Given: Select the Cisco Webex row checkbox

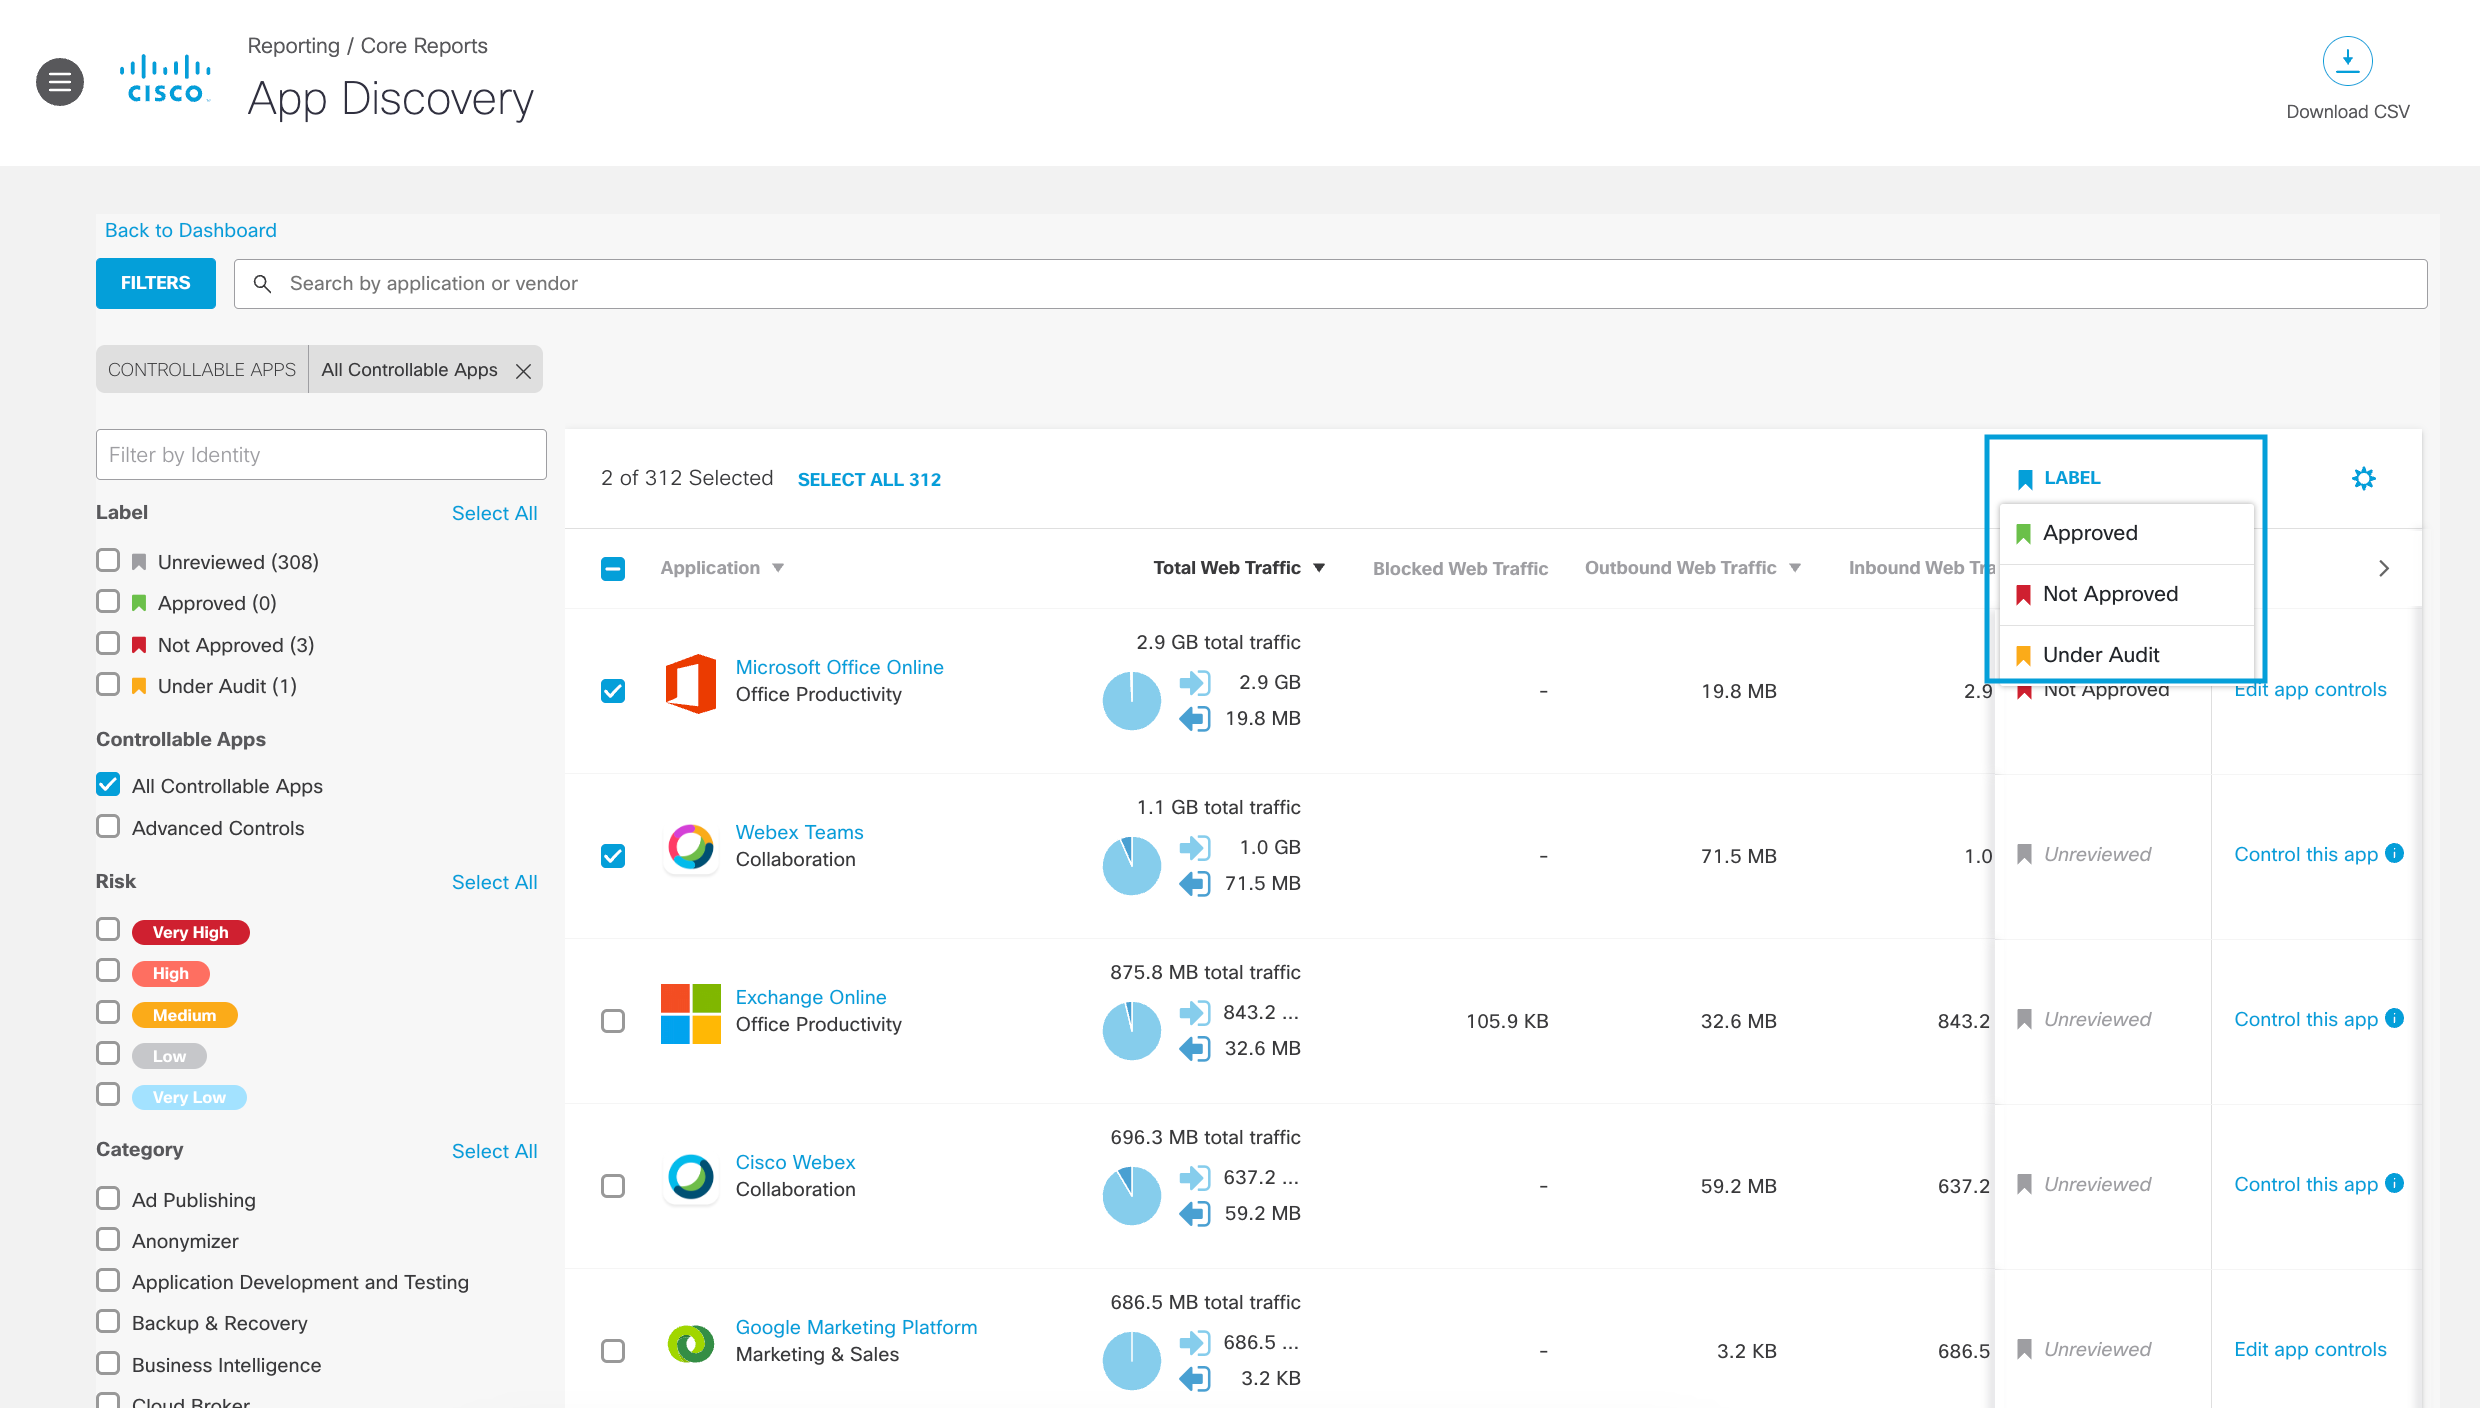Looking at the screenshot, I should [x=613, y=1186].
